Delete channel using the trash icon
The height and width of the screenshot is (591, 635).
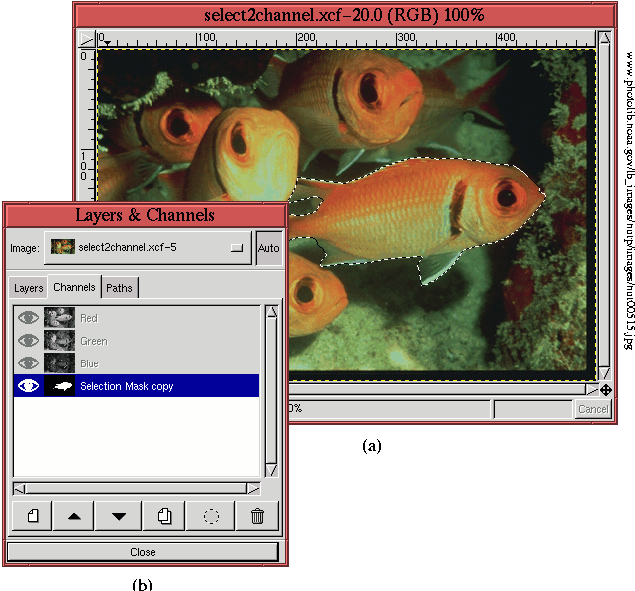click(257, 516)
